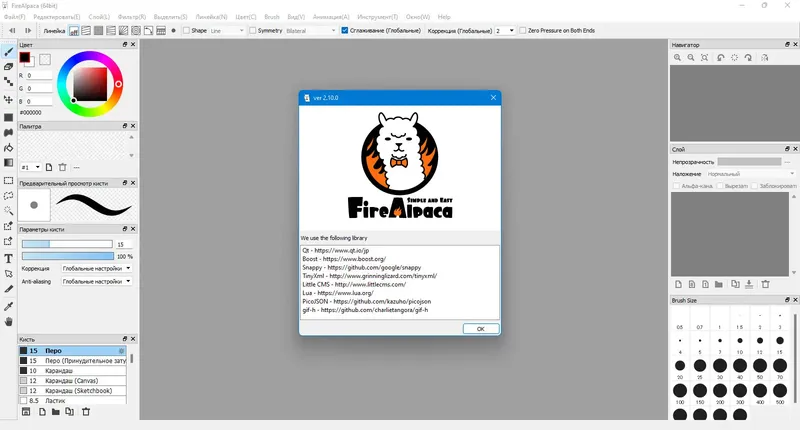Select the Move tool
This screenshot has width=800, height=430.
(8, 99)
